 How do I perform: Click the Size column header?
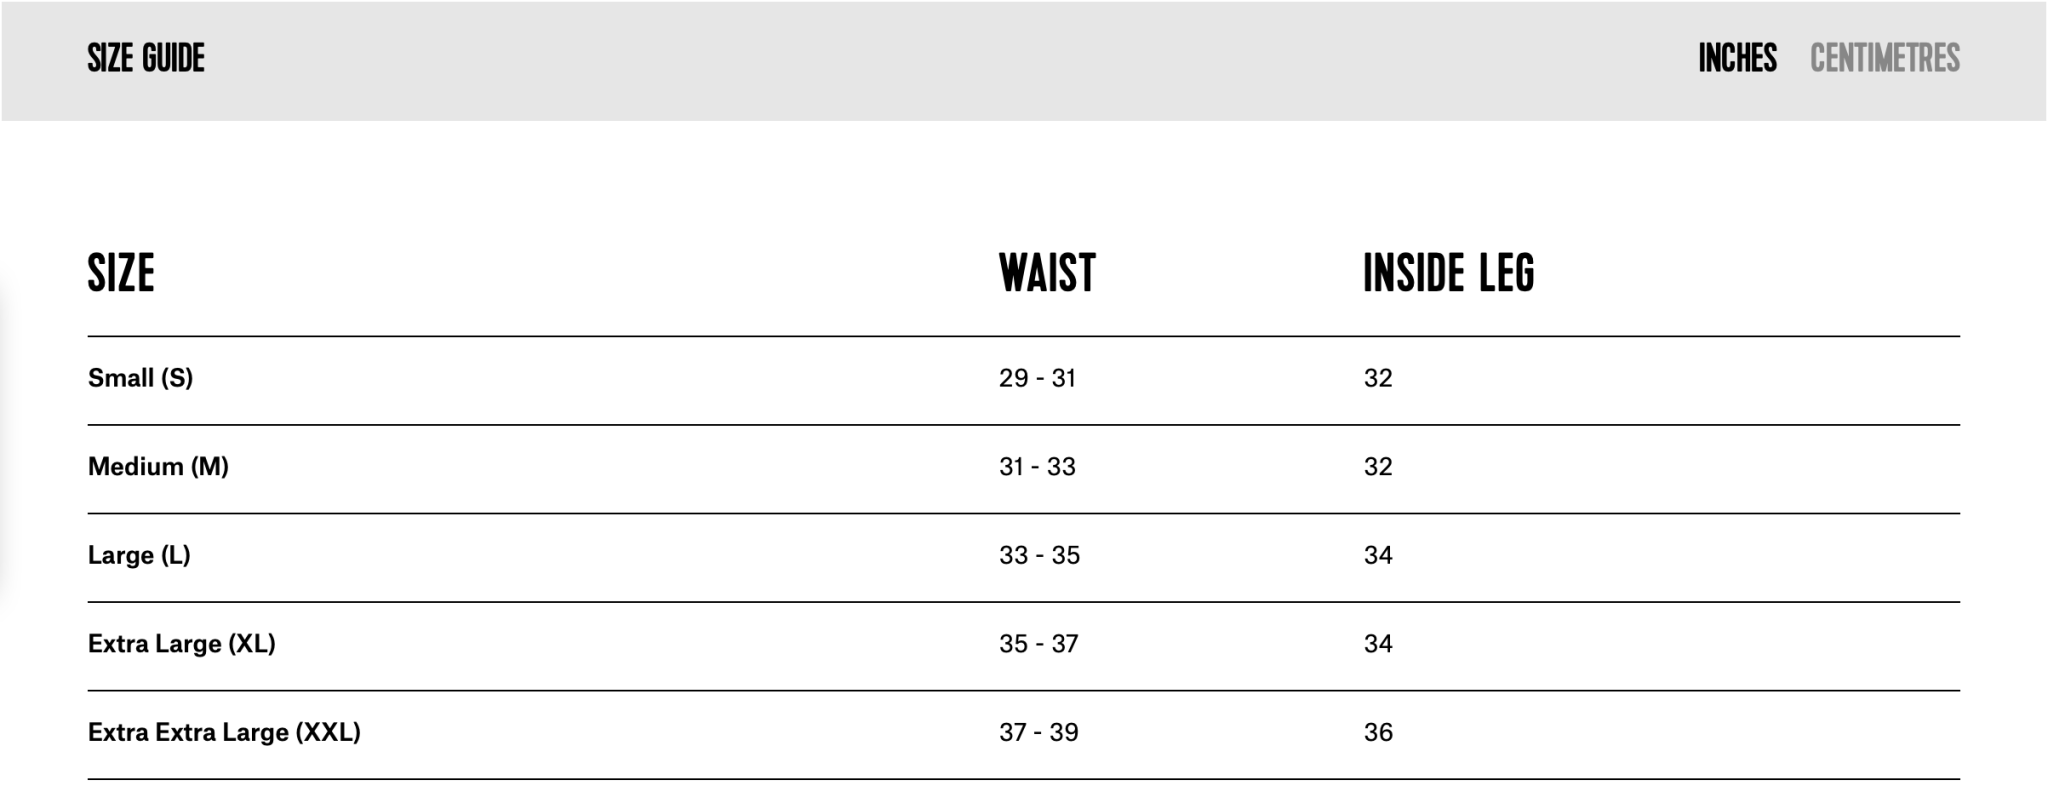point(121,273)
